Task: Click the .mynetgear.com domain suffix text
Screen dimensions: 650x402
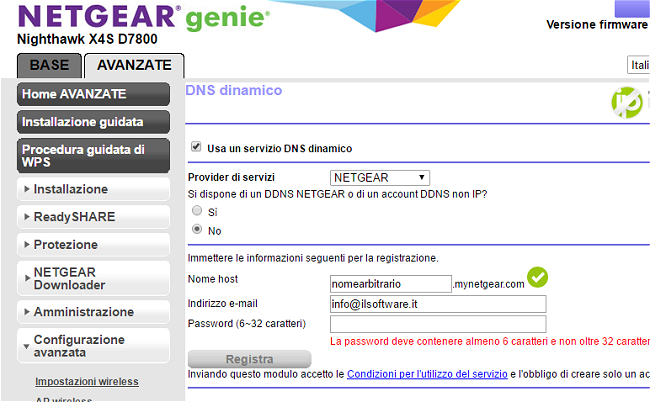Action: 489,284
